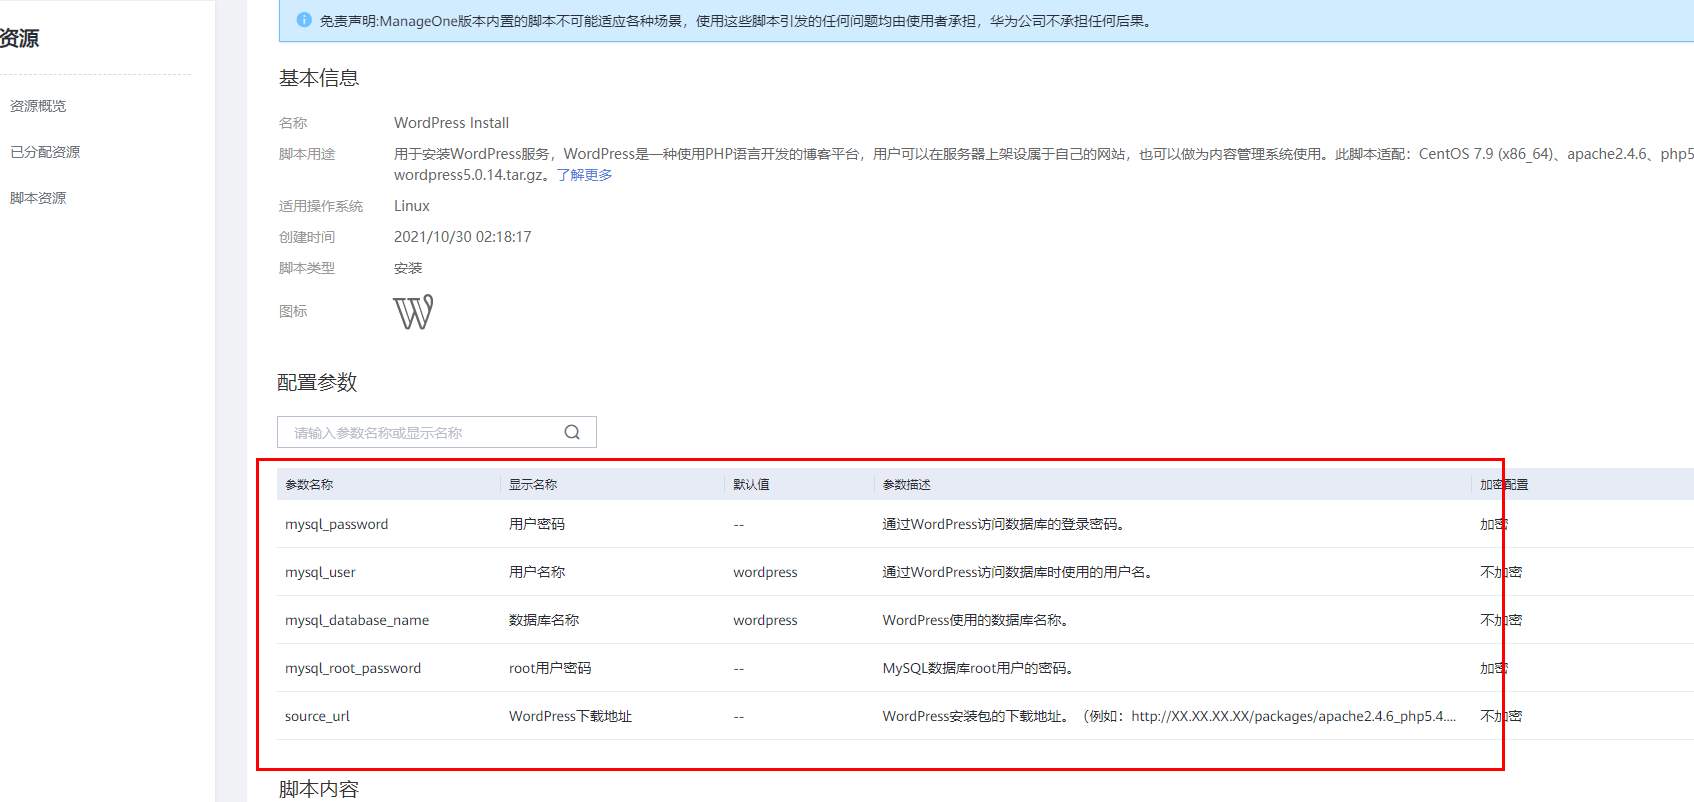Click the encryption value in source_url row
1694x802 pixels.
pos(1501,716)
